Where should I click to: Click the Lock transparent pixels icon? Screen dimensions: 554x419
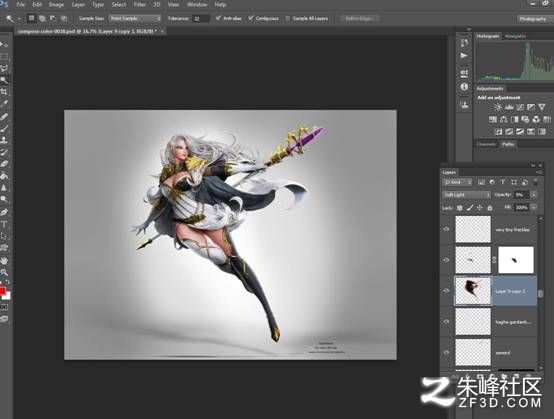pos(460,208)
